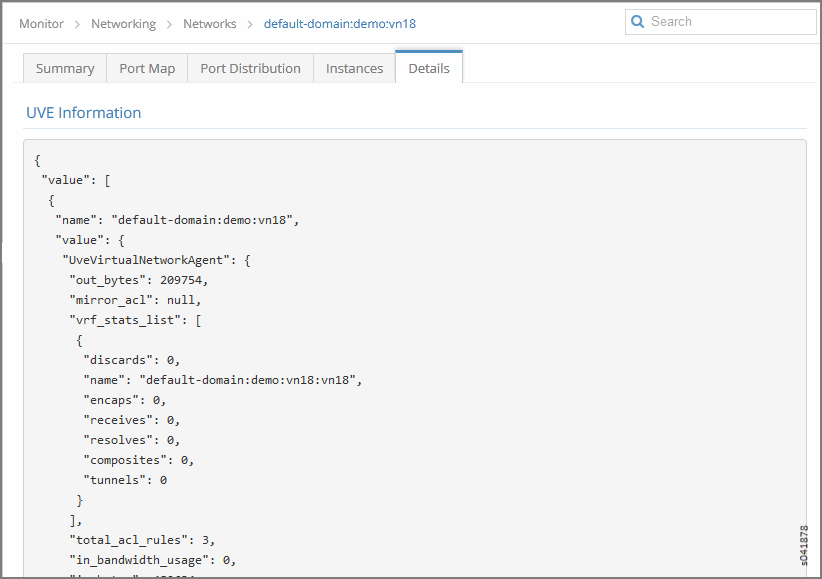Click the "total_acl_rules": 3 line
This screenshot has height=579, width=822.
pos(142,540)
